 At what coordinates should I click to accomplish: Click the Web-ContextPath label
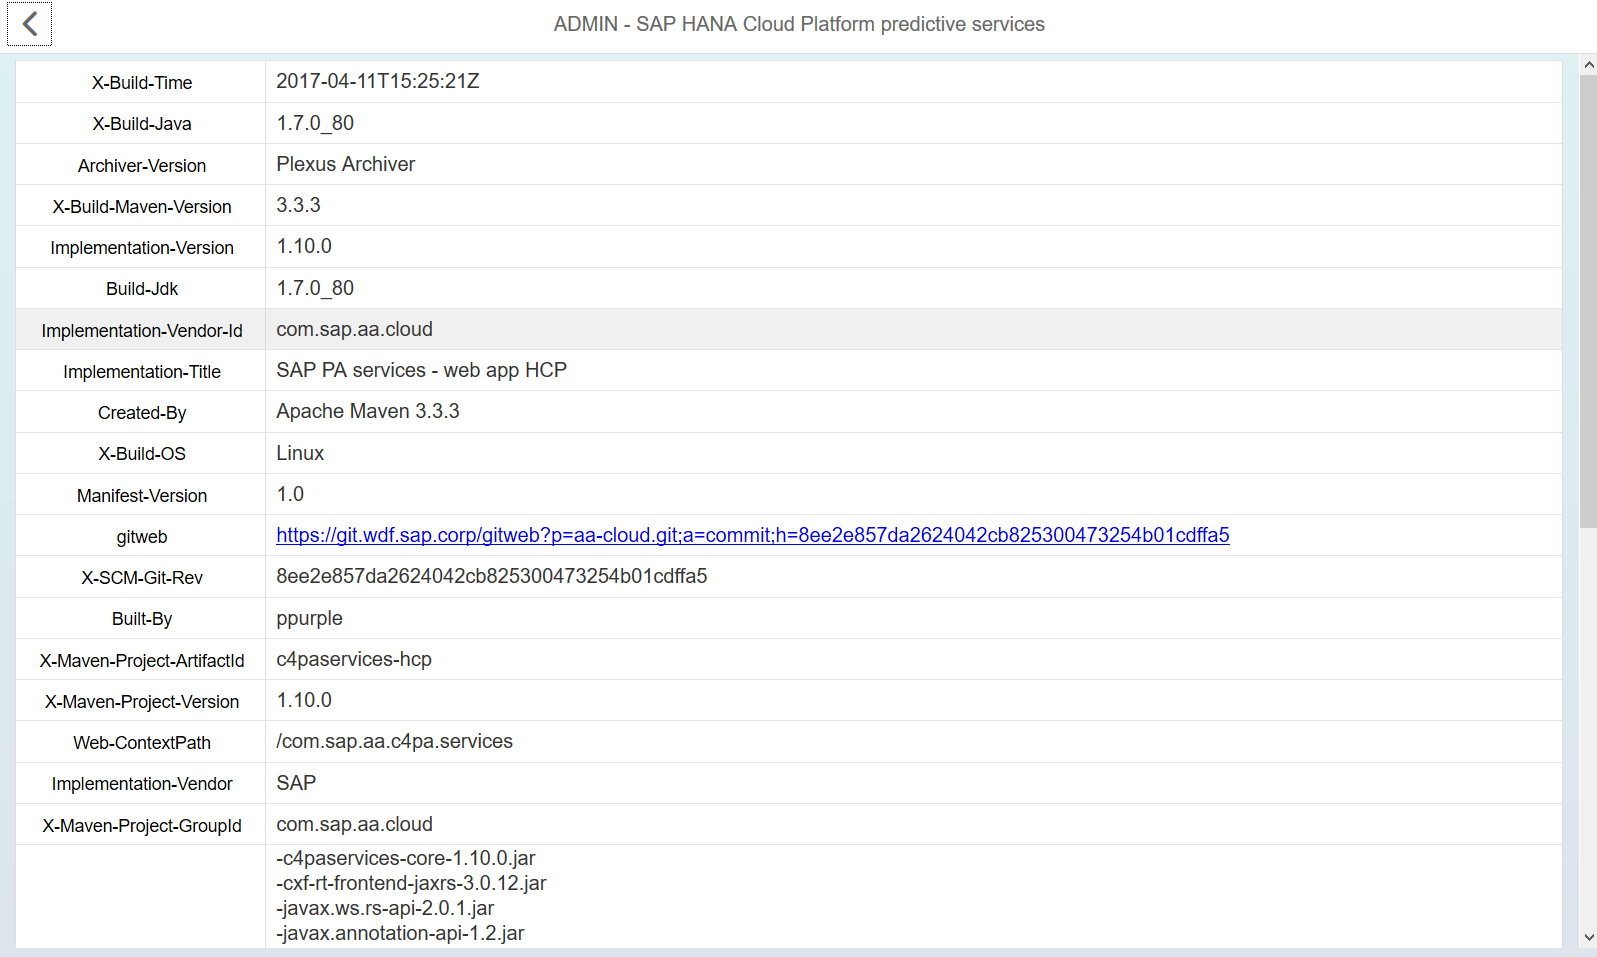point(142,743)
